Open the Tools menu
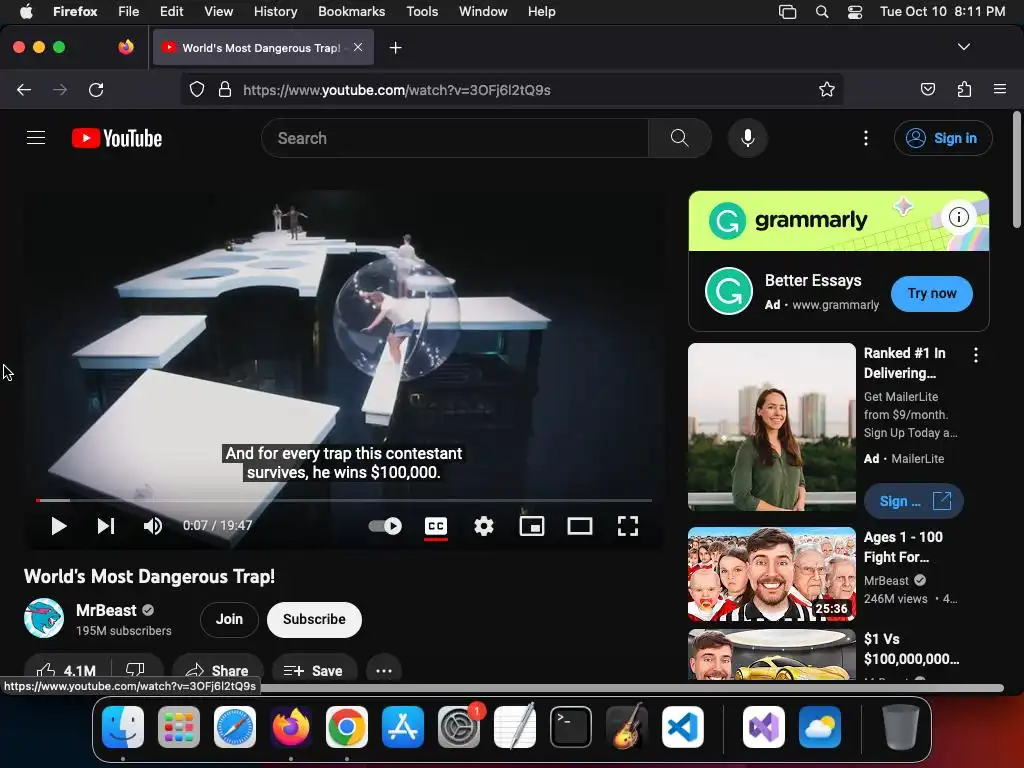The width and height of the screenshot is (1024, 768). (422, 11)
